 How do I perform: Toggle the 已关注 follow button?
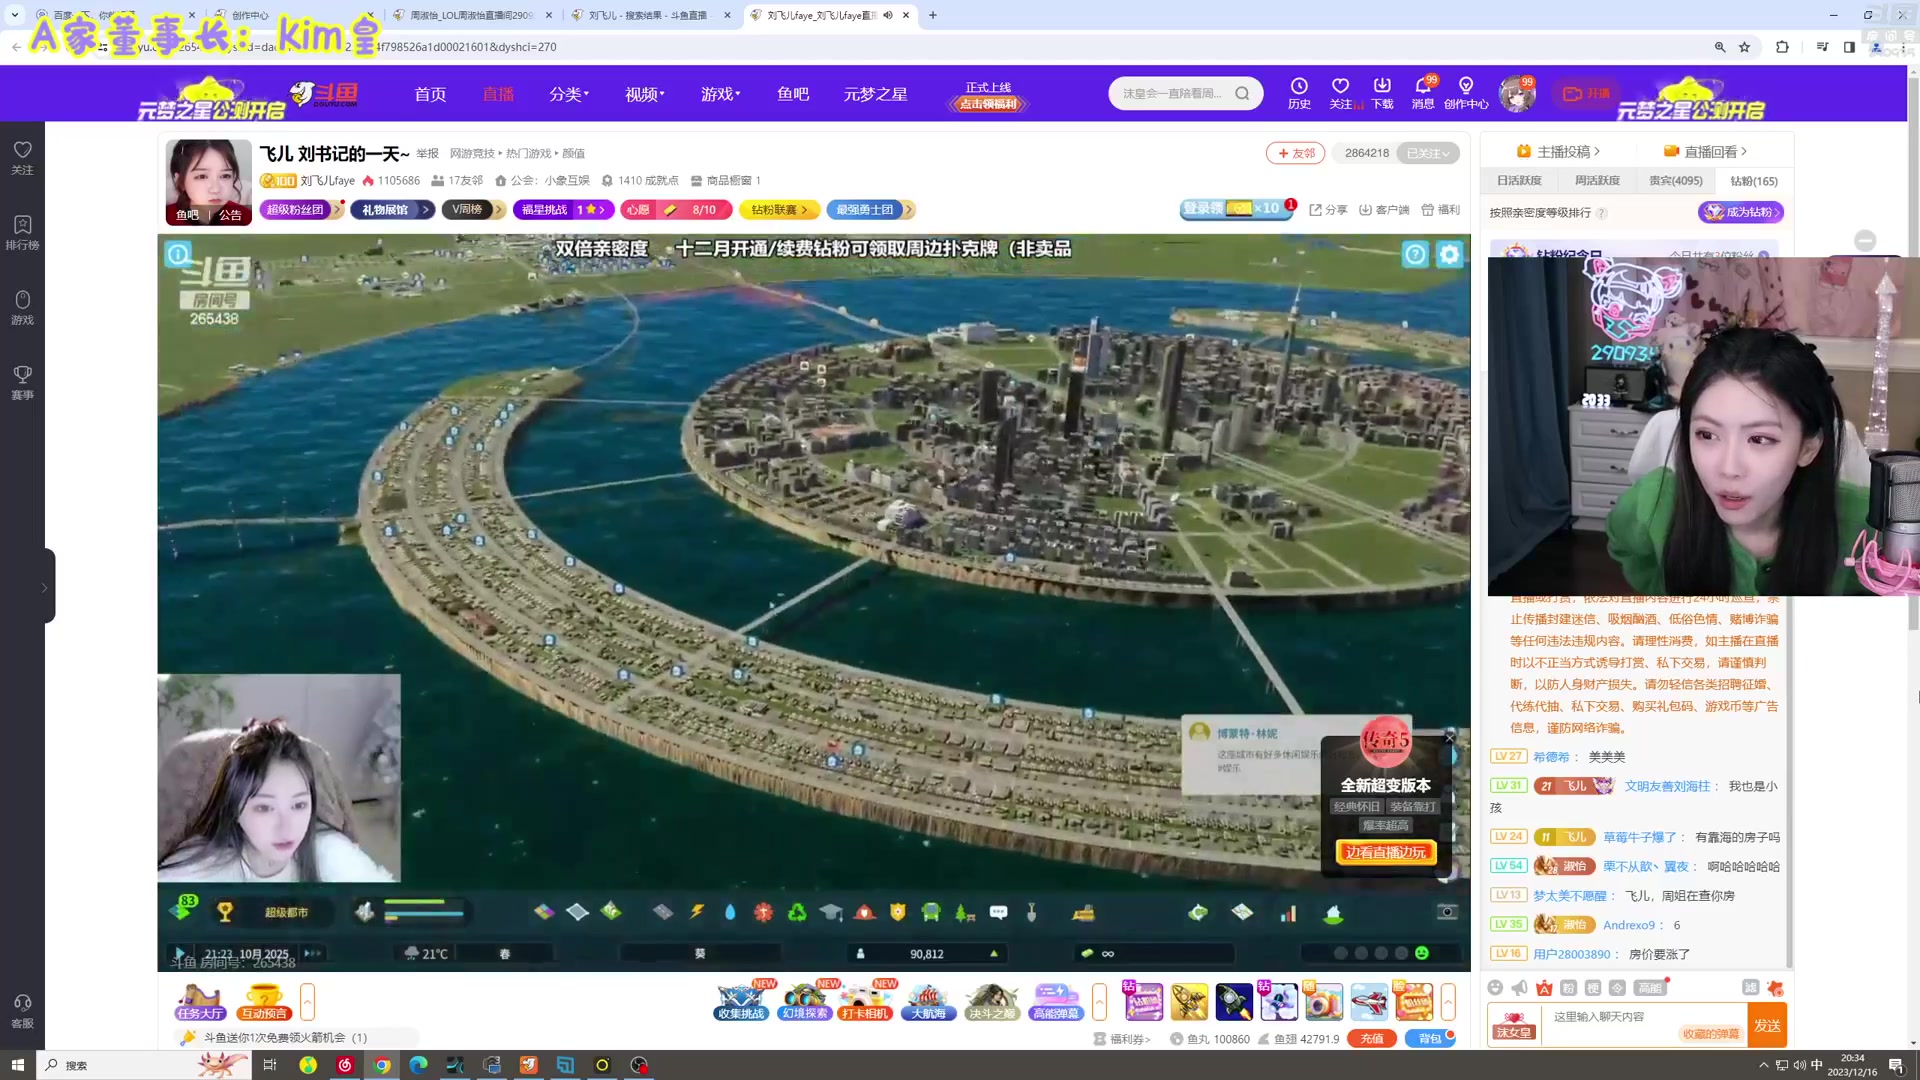point(1427,153)
